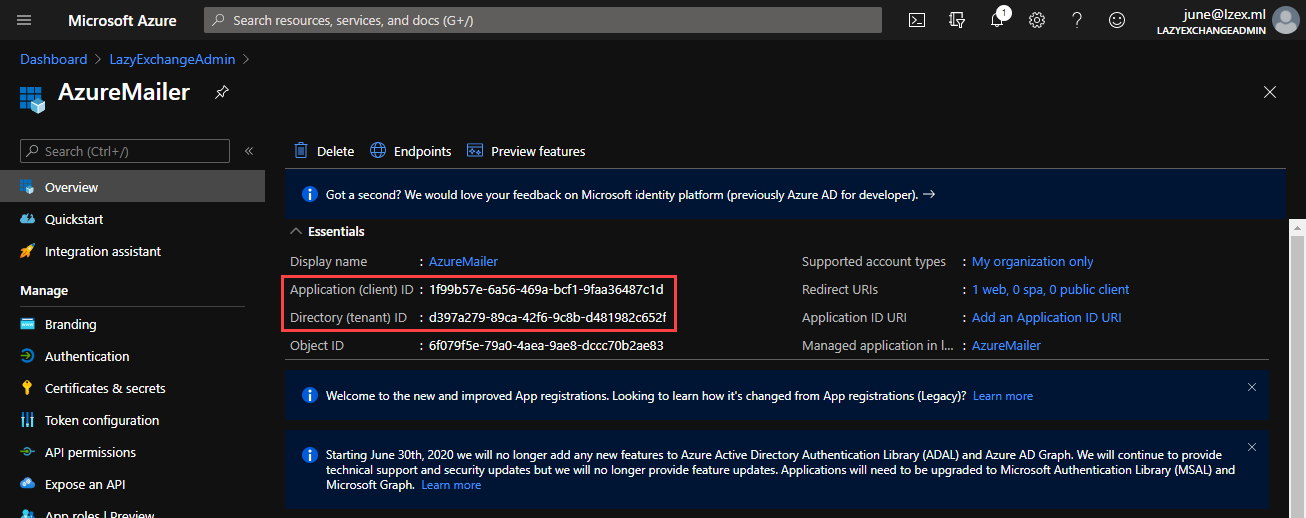The height and width of the screenshot is (518, 1306).
Task: Dismiss the ADAL deprecation notice
Action: point(1252,447)
